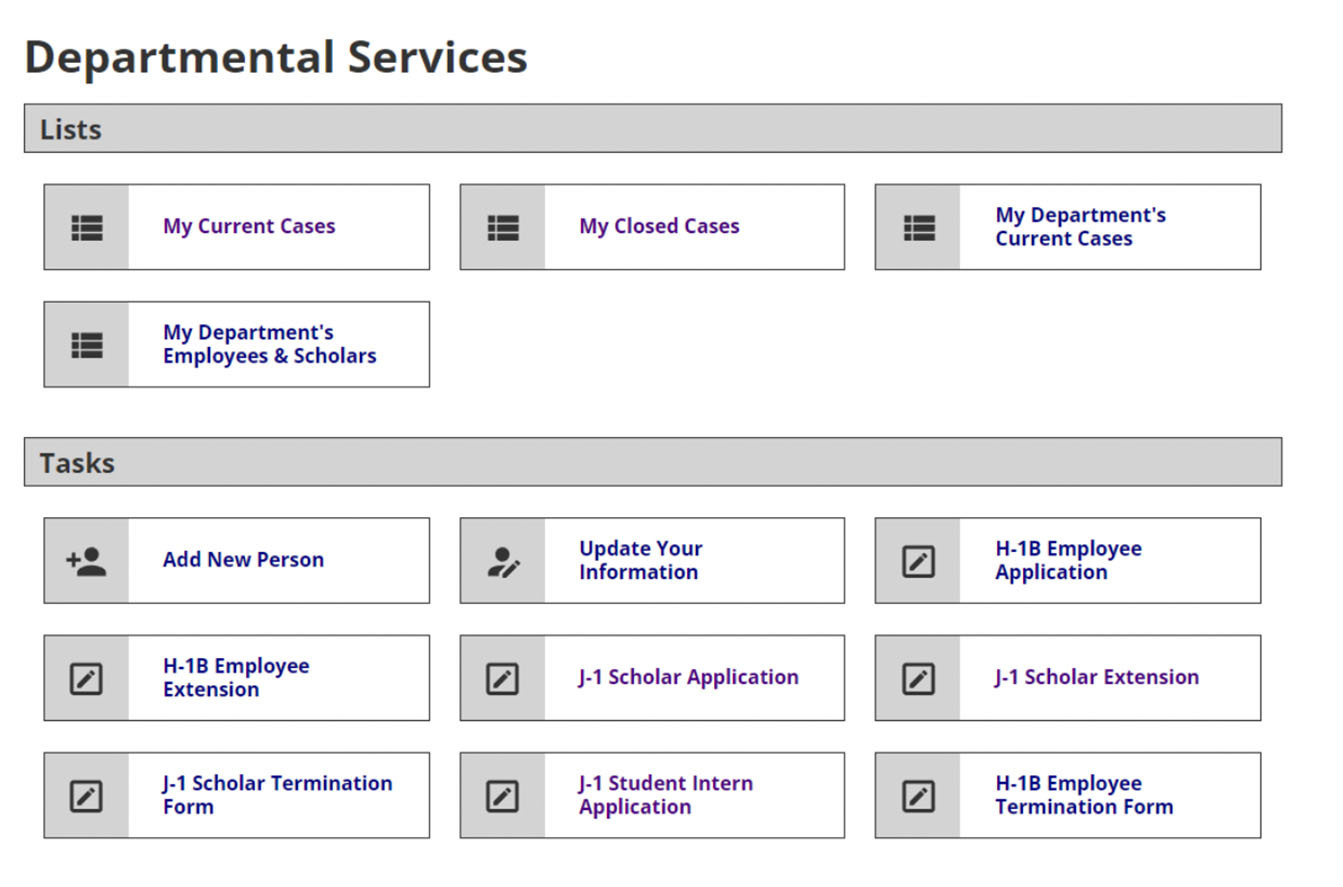
Task: Open My Department's Employees & Scholars
Action: [x=269, y=344]
